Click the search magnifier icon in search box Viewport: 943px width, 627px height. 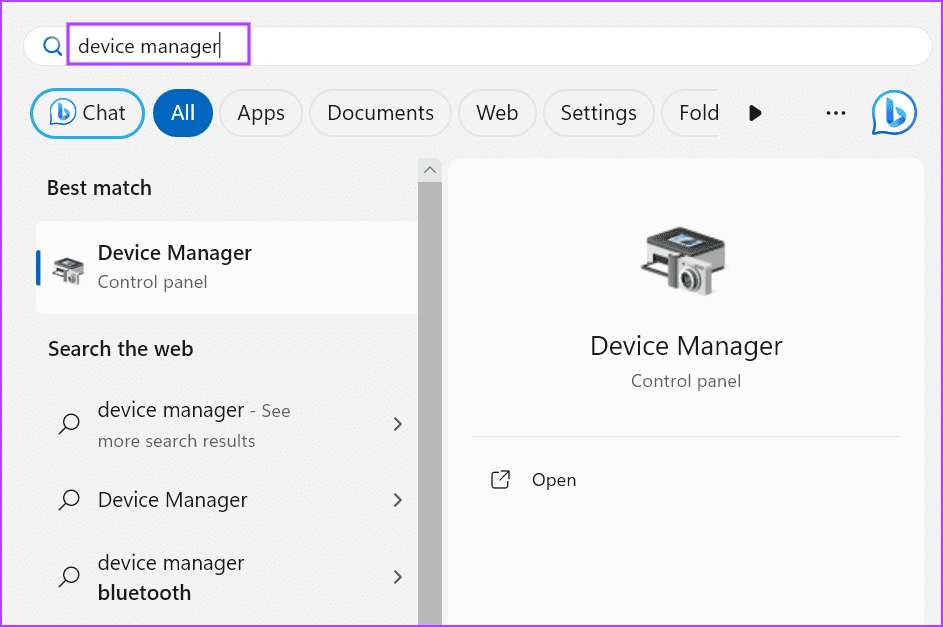coord(52,46)
